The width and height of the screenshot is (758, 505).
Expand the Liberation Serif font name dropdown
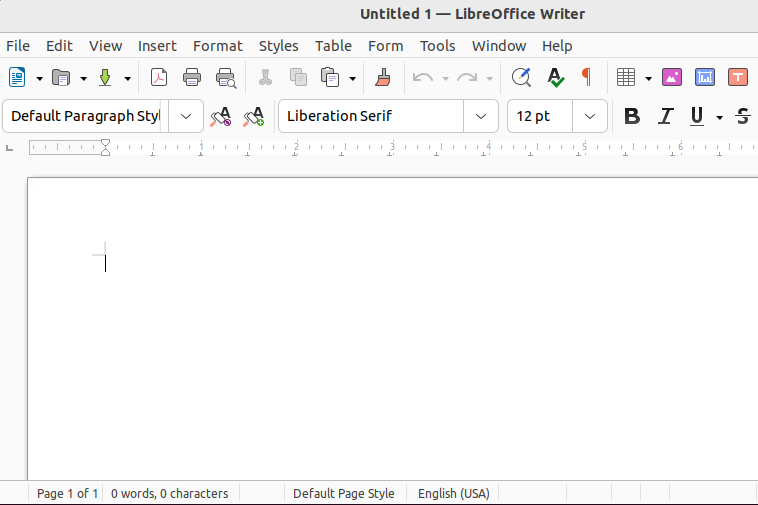pyautogui.click(x=481, y=116)
